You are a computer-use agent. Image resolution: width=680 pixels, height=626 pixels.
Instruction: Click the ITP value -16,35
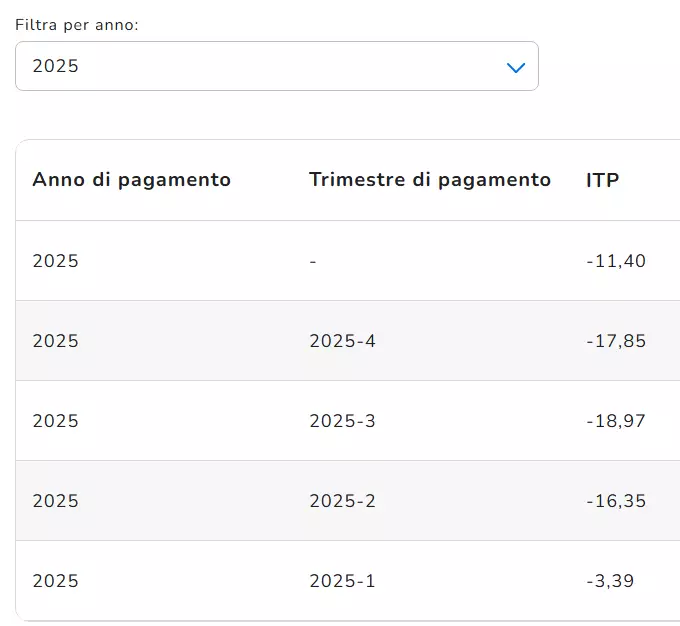616,501
